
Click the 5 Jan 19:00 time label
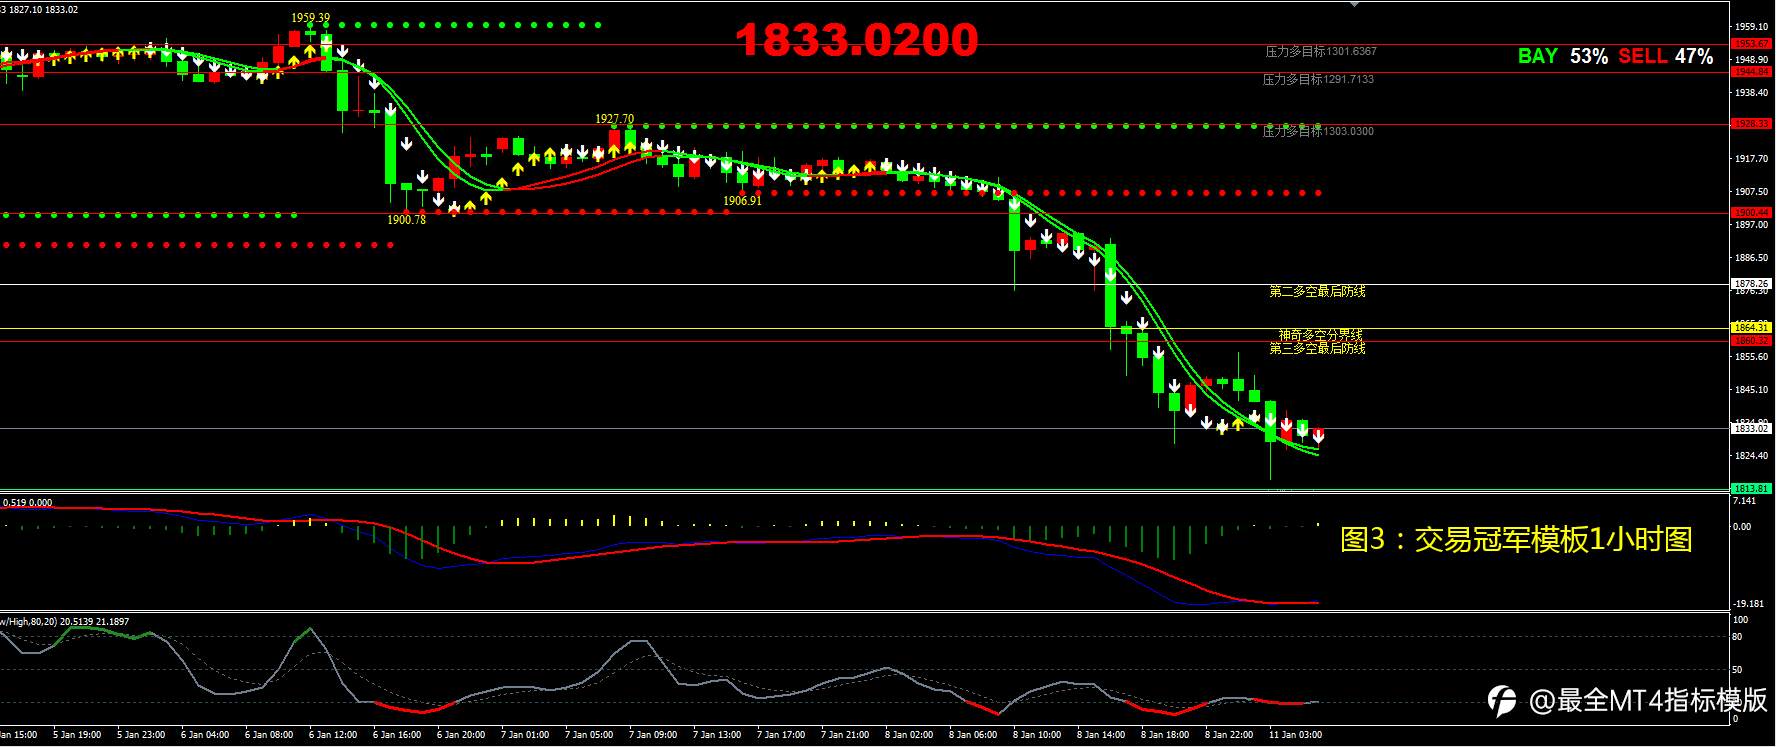coord(77,735)
